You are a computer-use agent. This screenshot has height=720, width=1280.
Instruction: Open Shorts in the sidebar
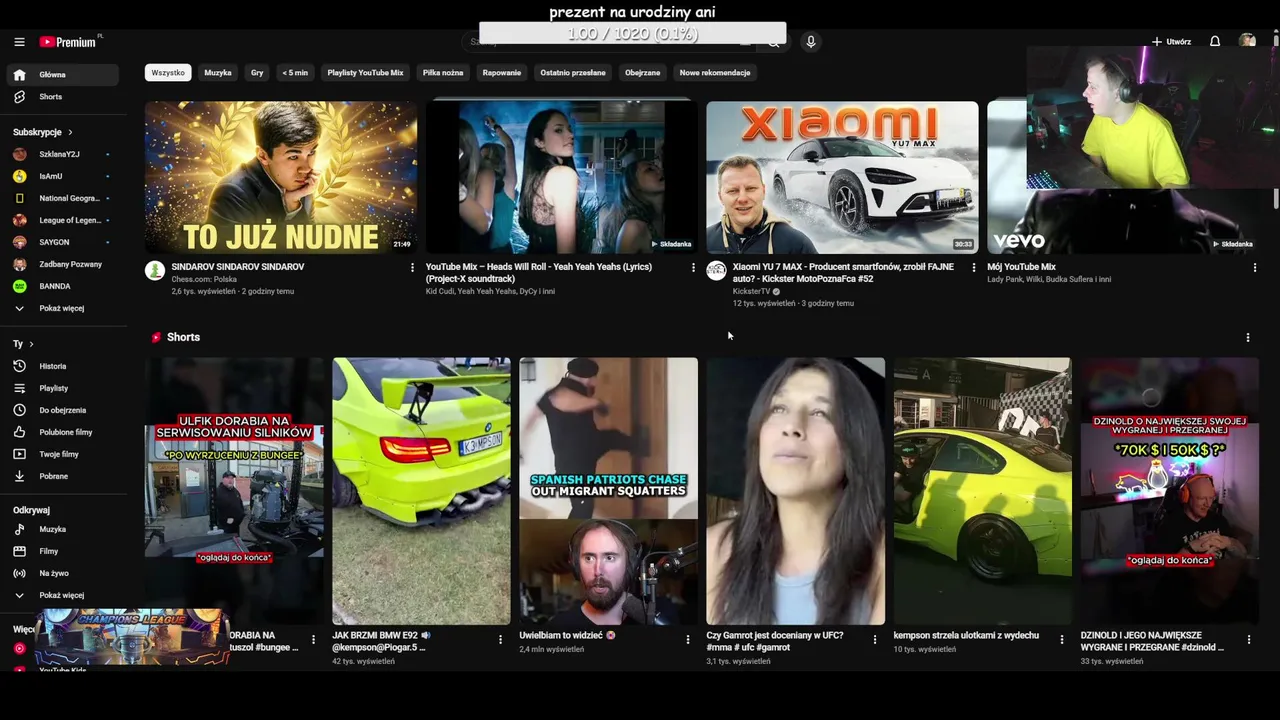point(62,97)
